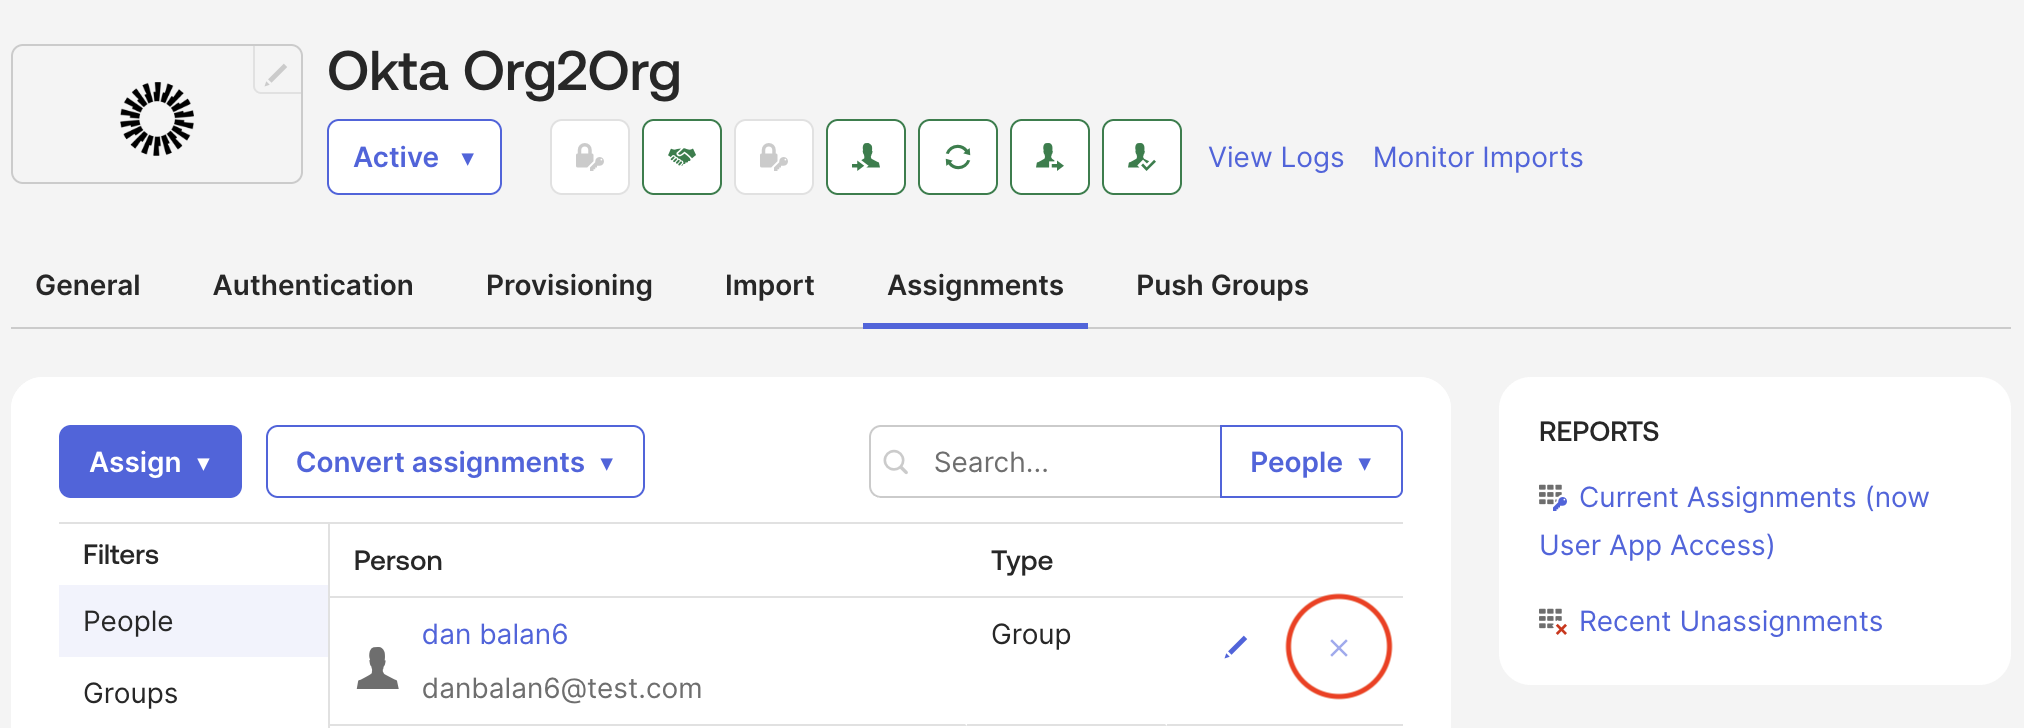The image size is (2024, 728).
Task: Select the Import tab
Action: pyautogui.click(x=770, y=286)
